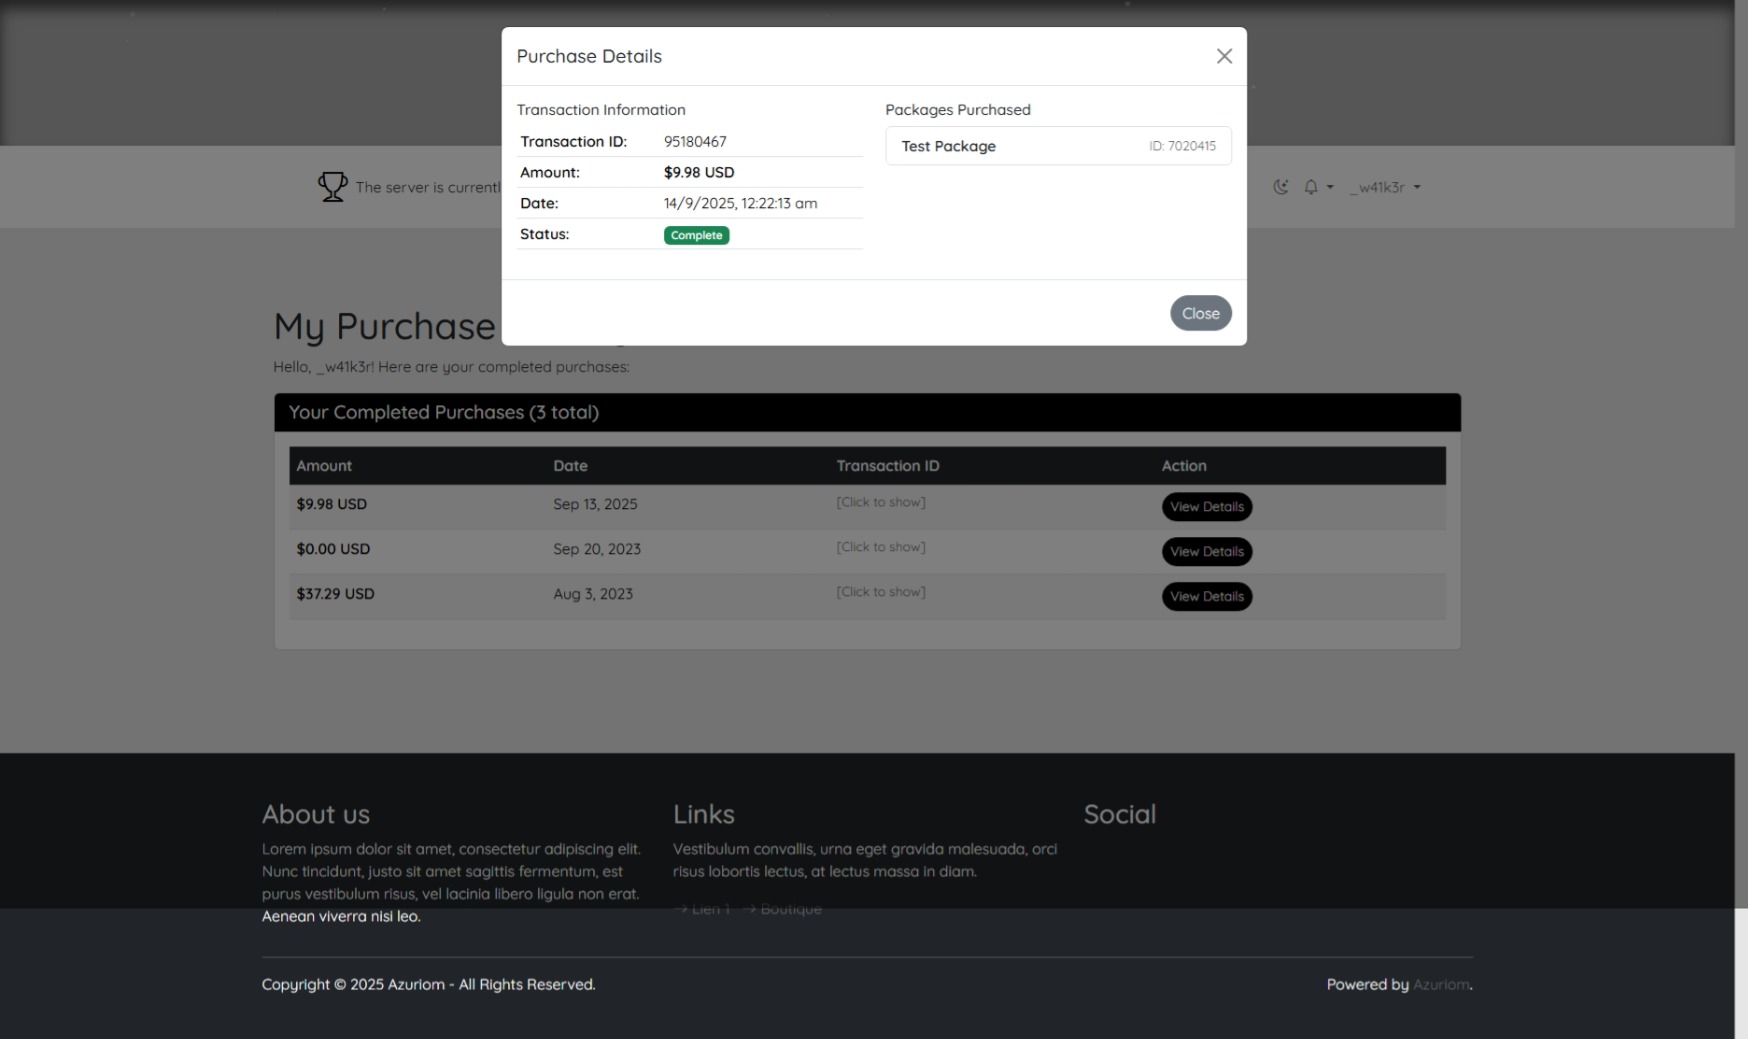Click the Amount column header in the table
The width and height of the screenshot is (1748, 1039).
[324, 466]
